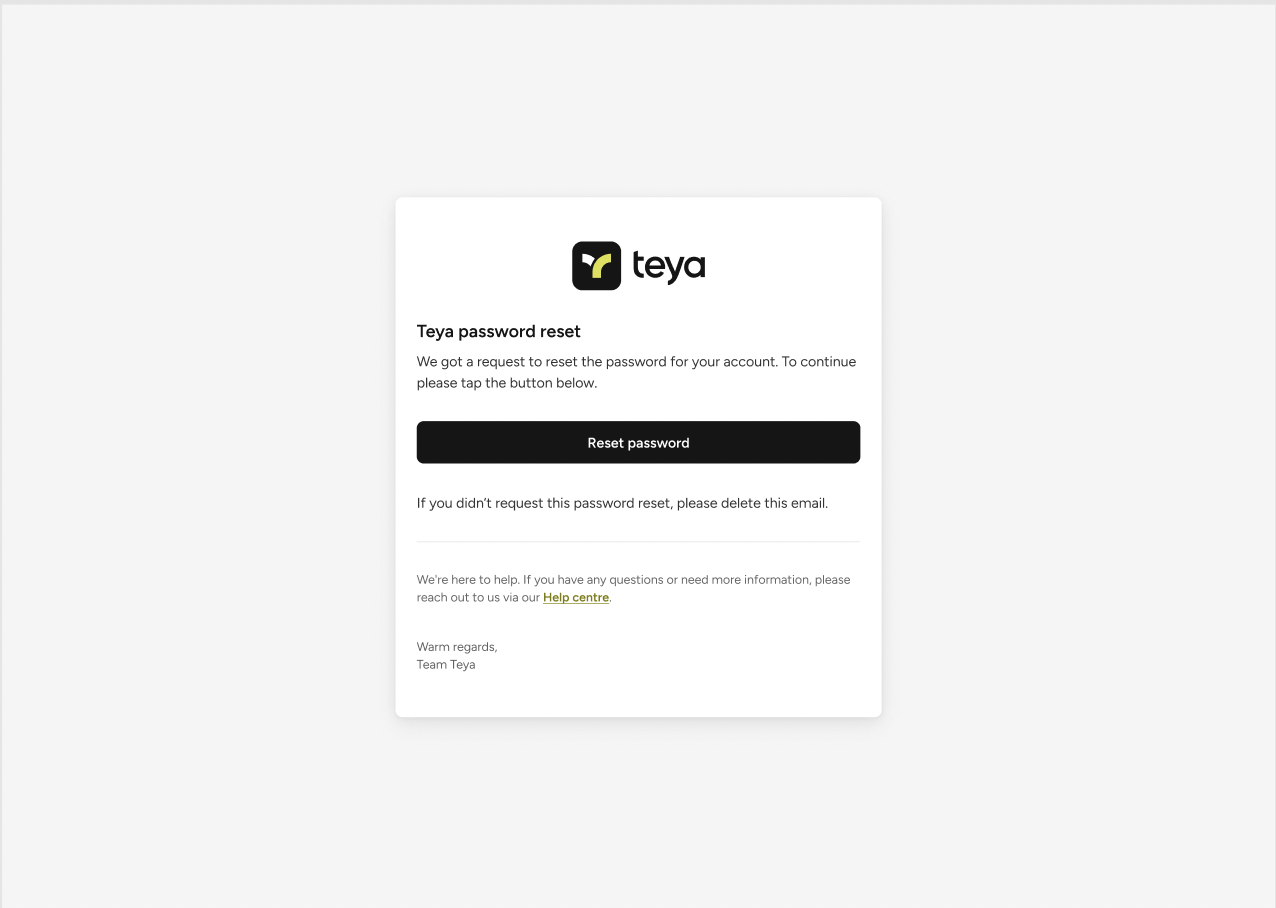The image size is (1276, 908).
Task: Click the 'delete this email' phrase
Action: pos(774,503)
